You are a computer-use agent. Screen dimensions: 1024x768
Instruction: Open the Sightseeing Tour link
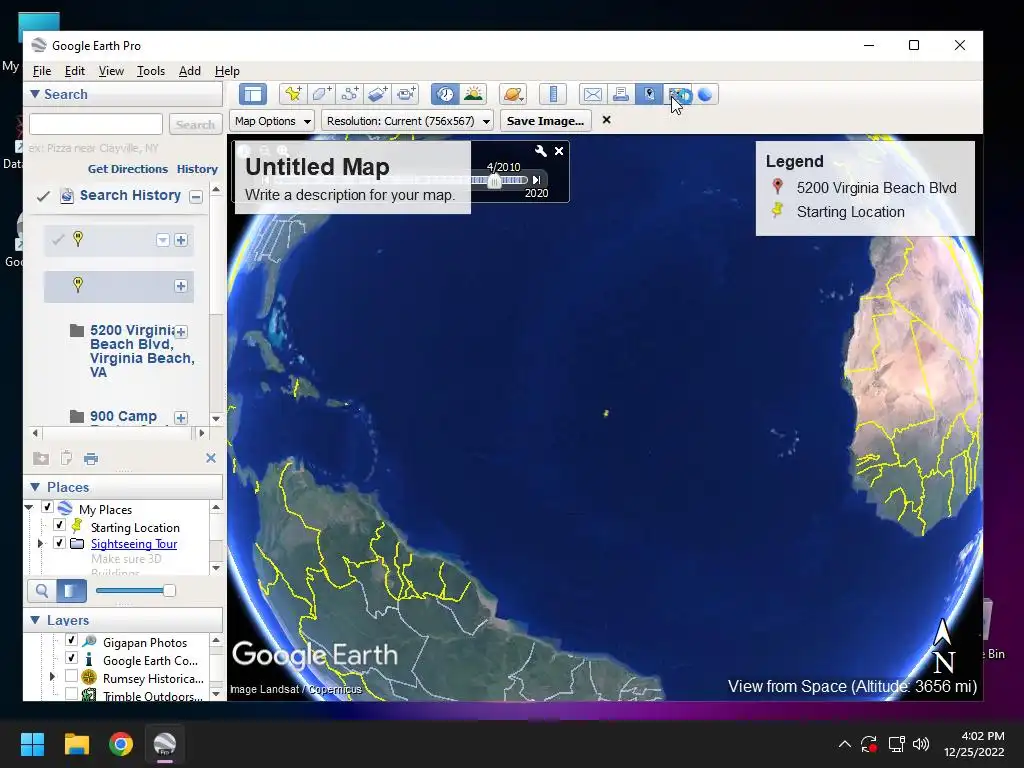pyautogui.click(x=134, y=544)
